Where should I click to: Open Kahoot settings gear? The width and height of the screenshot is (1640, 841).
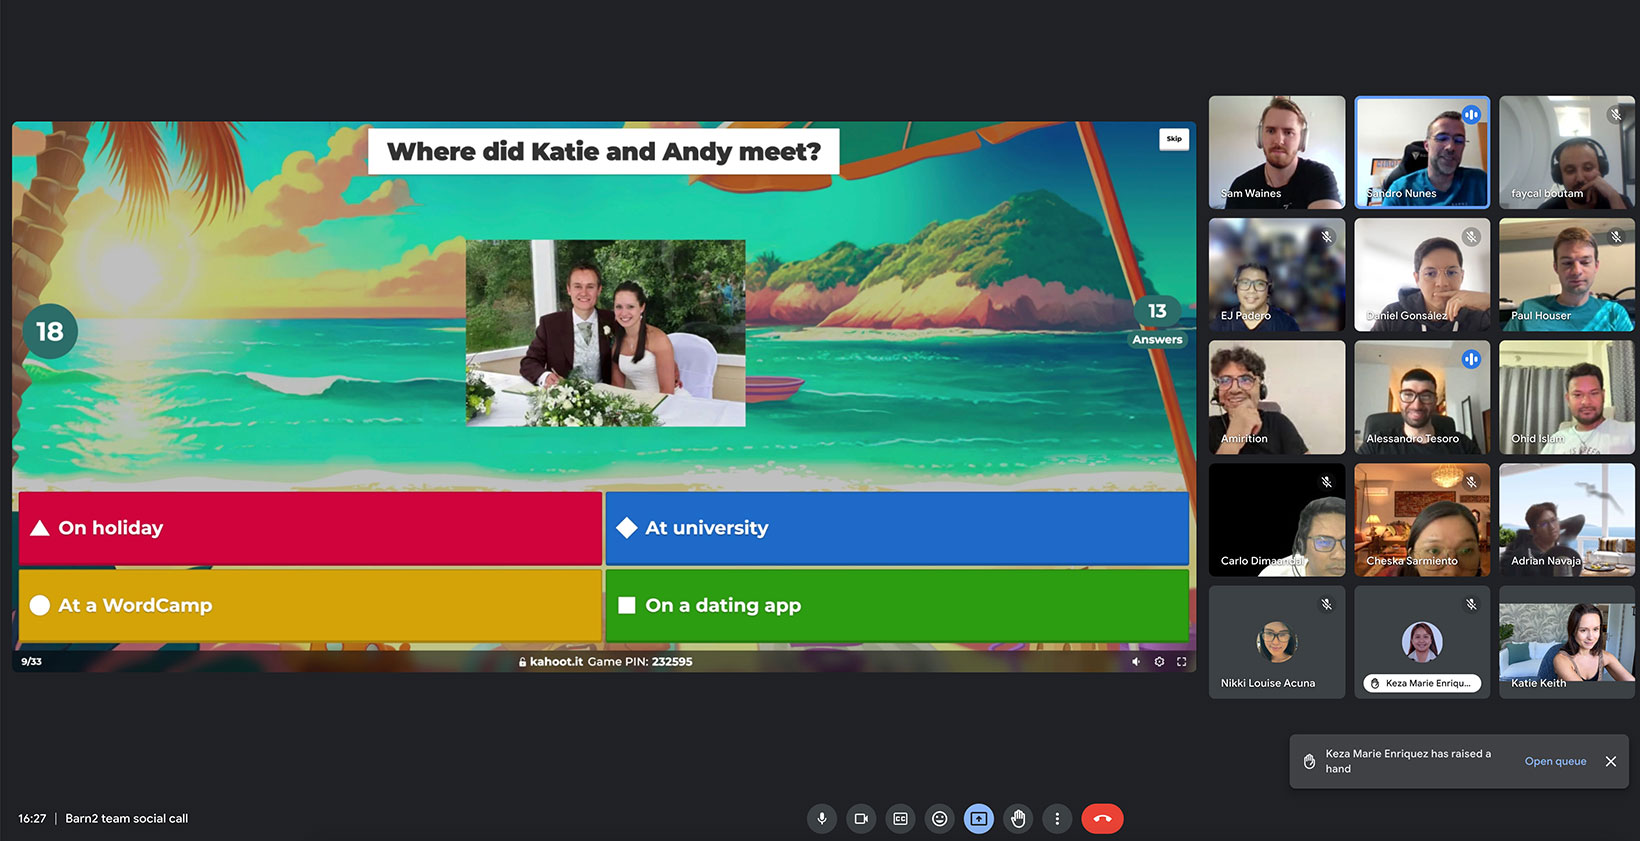(1159, 662)
